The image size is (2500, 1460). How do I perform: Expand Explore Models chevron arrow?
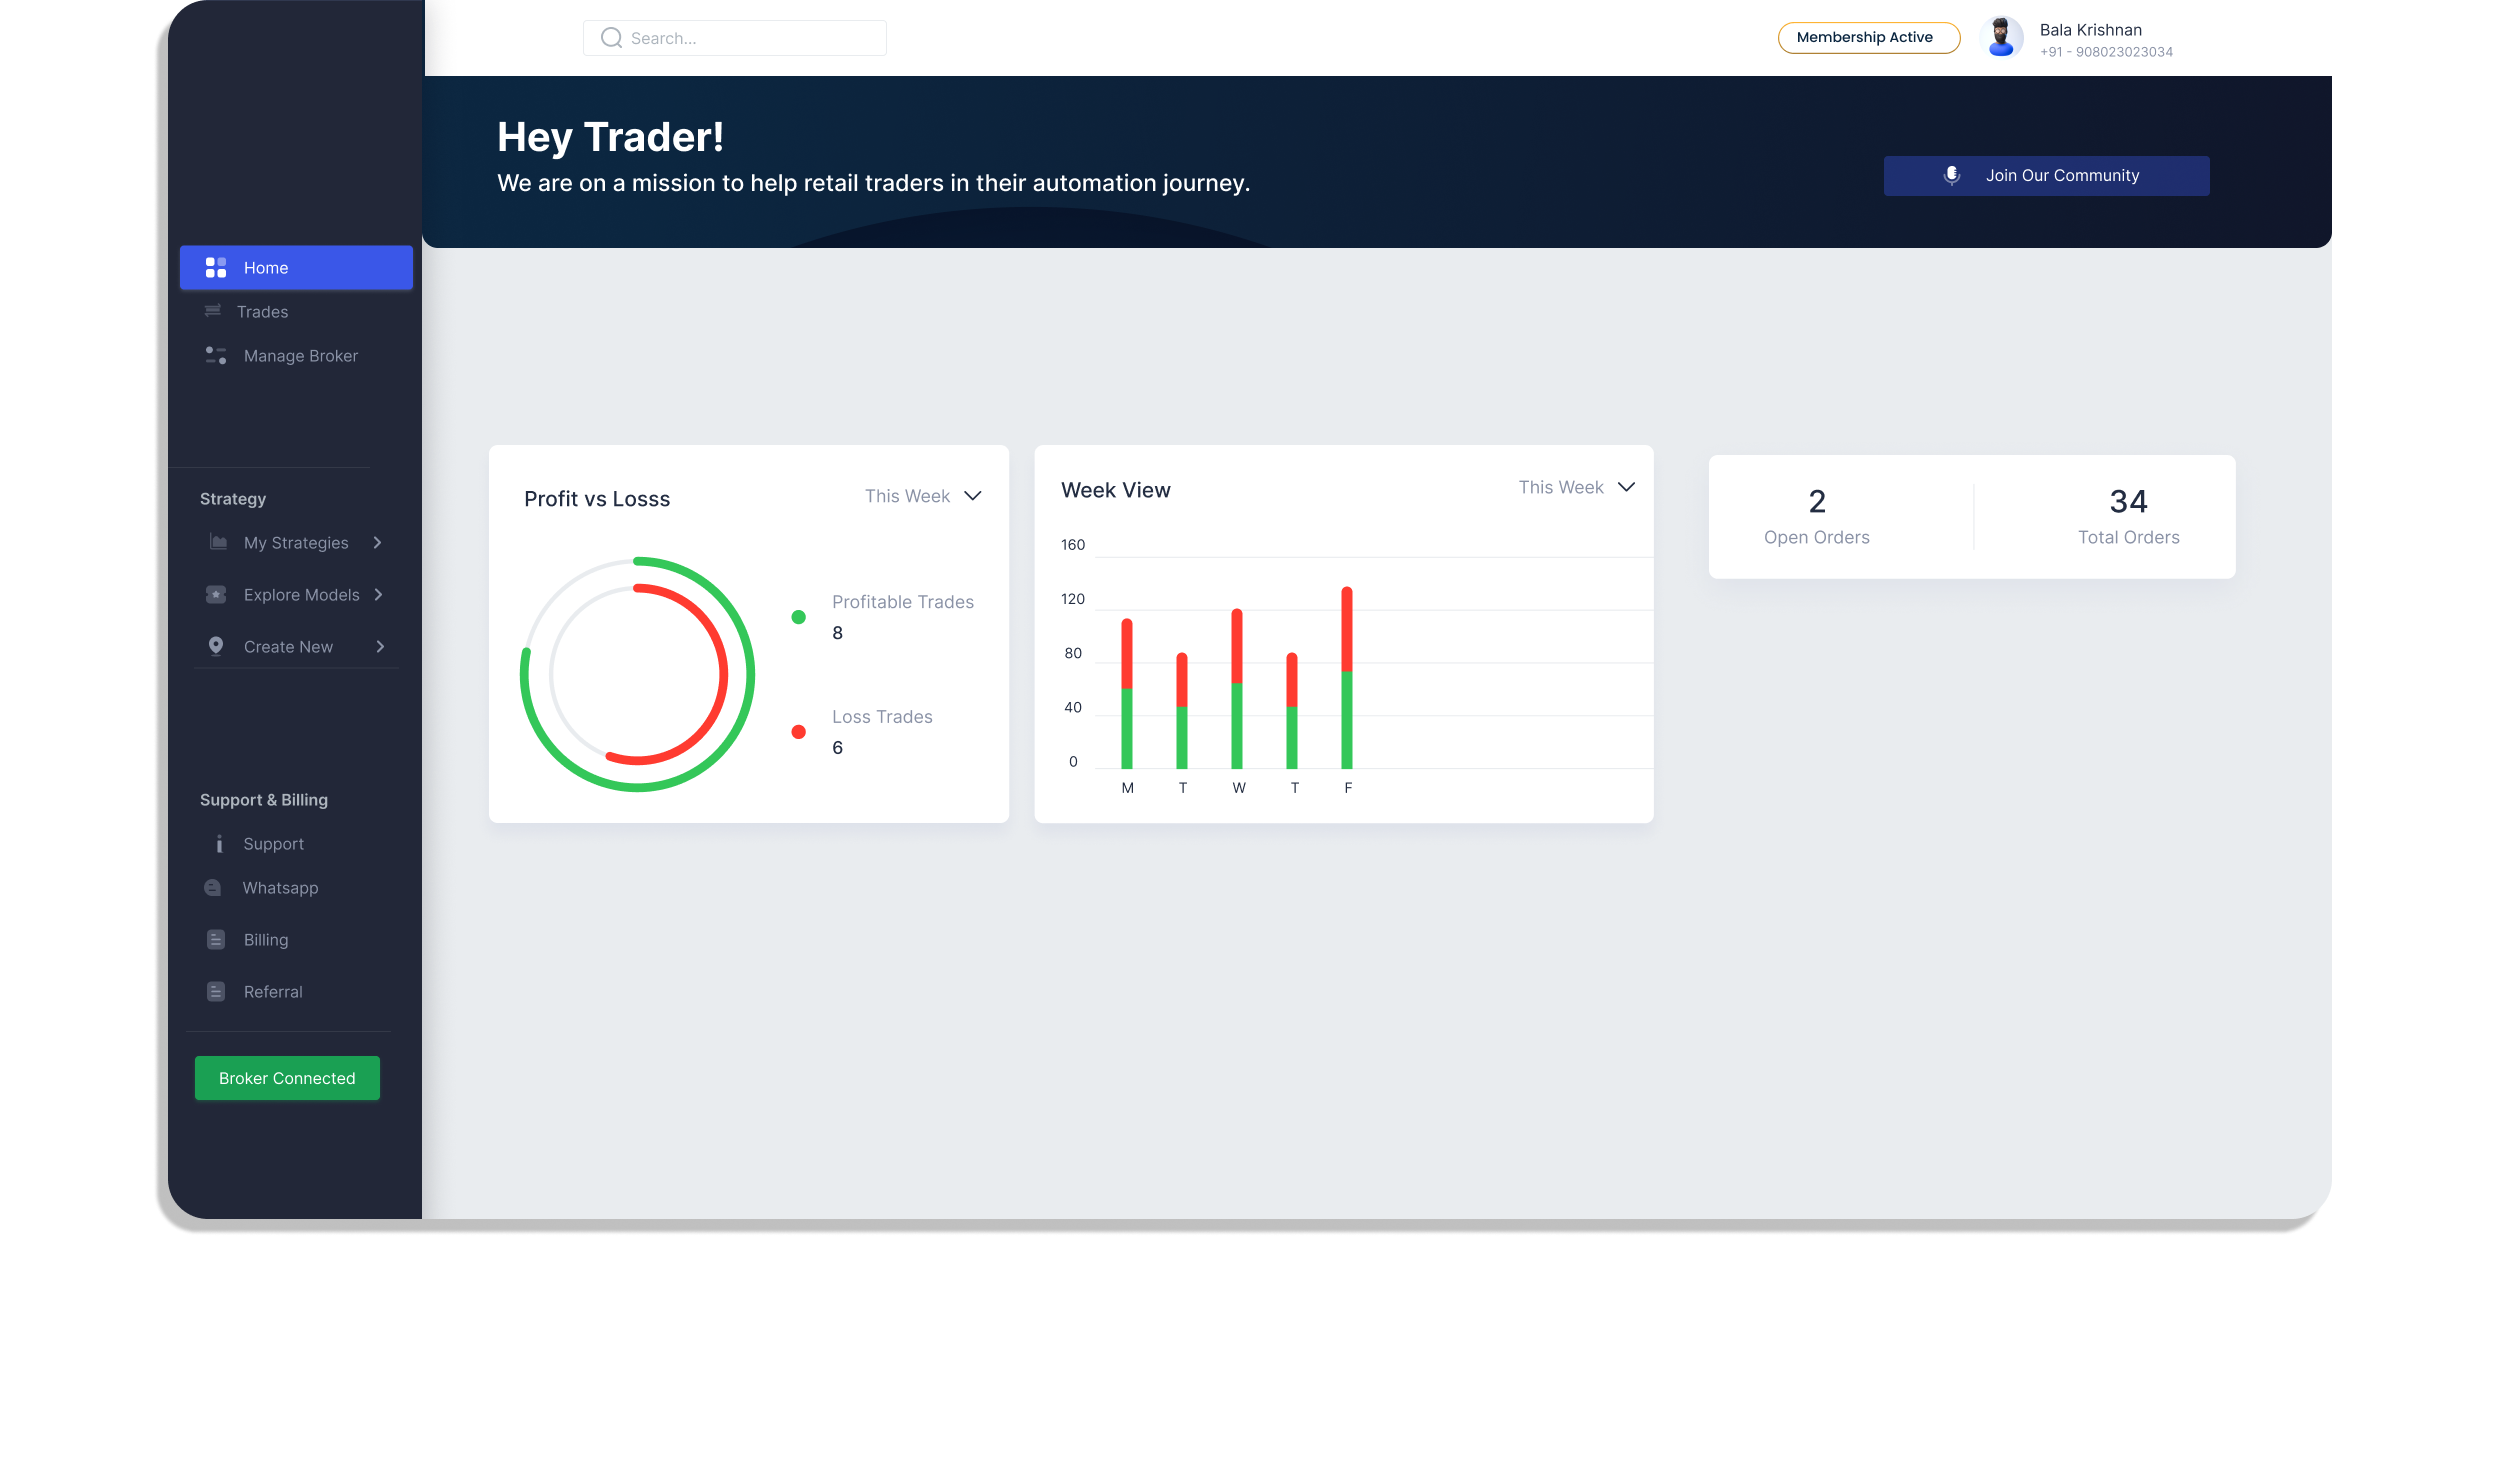(378, 594)
